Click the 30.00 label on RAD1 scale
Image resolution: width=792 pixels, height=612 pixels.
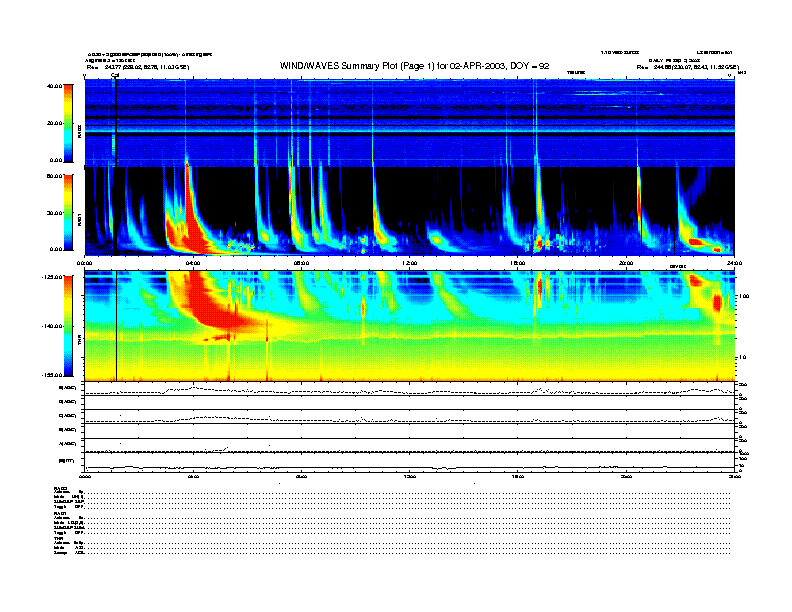(54, 213)
